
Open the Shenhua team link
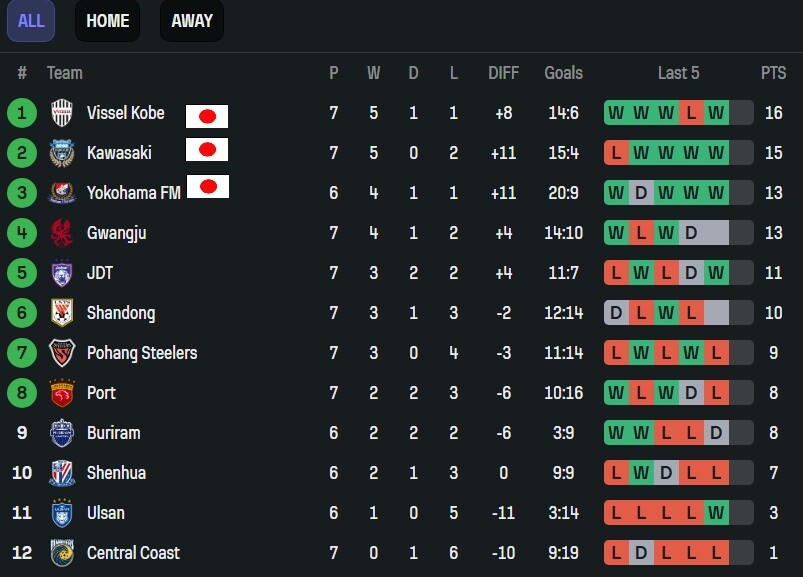point(116,473)
